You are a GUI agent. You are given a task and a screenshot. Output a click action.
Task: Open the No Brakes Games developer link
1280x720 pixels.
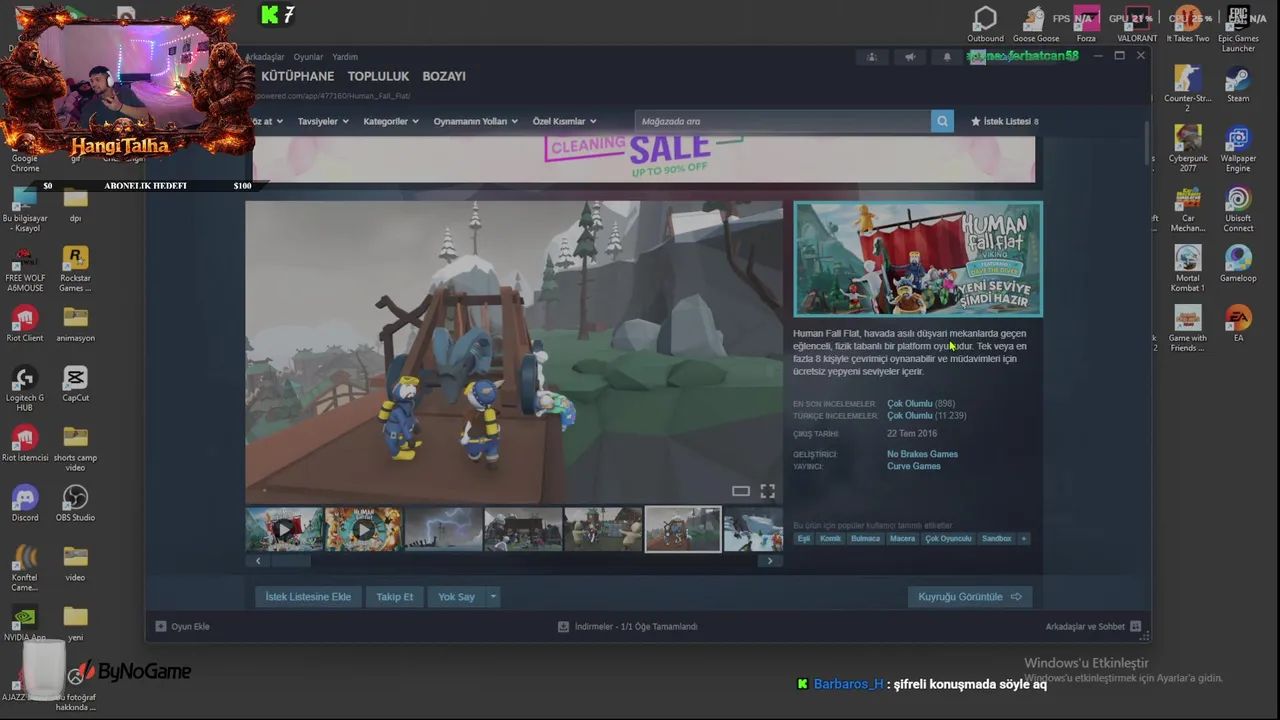[x=922, y=454]
